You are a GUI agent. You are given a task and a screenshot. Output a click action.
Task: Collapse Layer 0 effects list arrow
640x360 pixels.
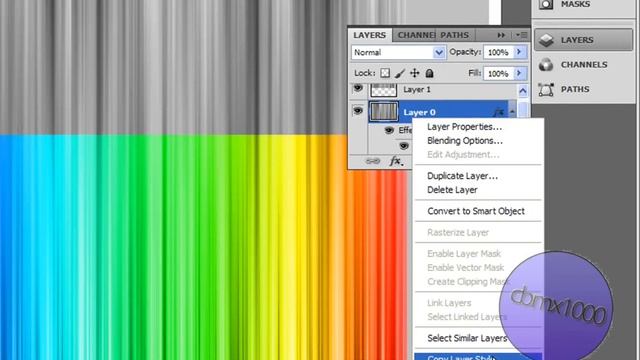point(512,111)
